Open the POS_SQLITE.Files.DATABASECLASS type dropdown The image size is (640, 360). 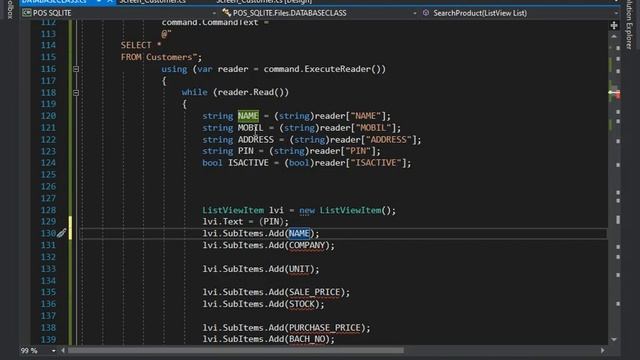tap(320, 13)
